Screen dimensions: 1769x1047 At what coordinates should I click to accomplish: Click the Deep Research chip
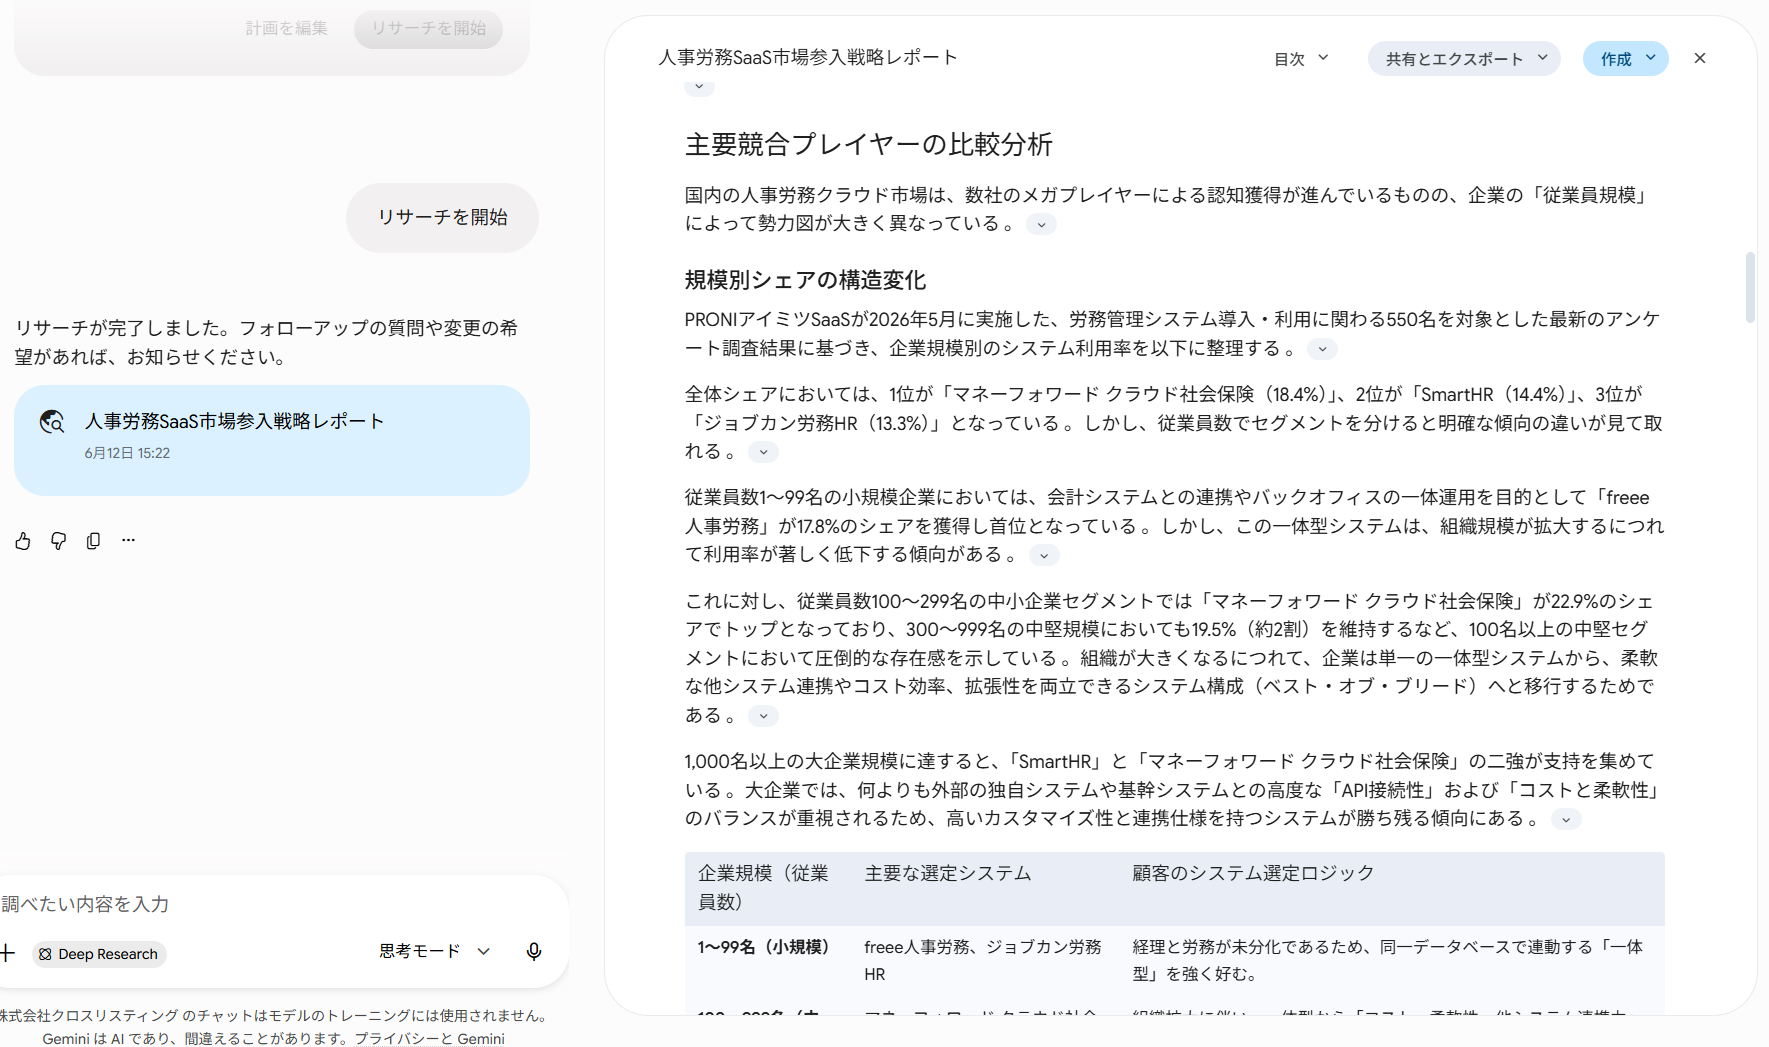99,954
